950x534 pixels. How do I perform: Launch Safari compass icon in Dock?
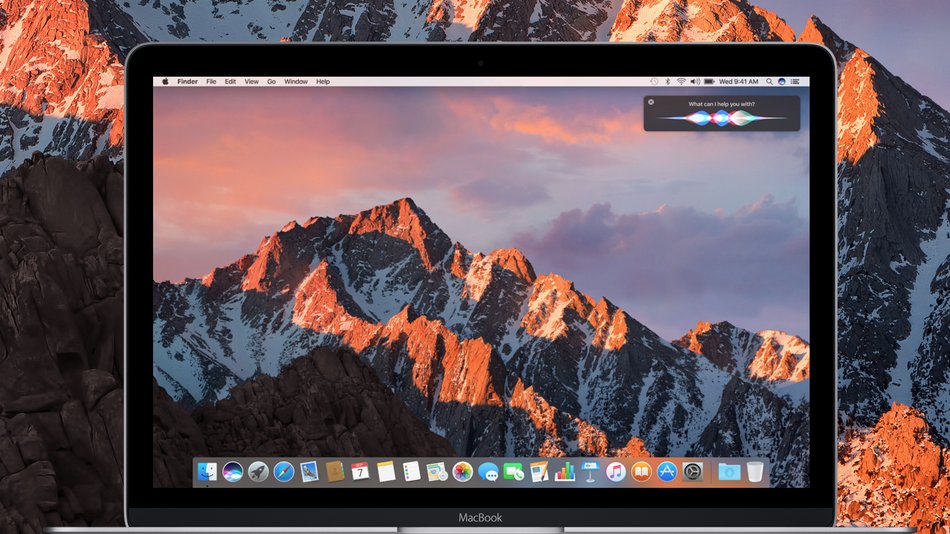pos(284,472)
